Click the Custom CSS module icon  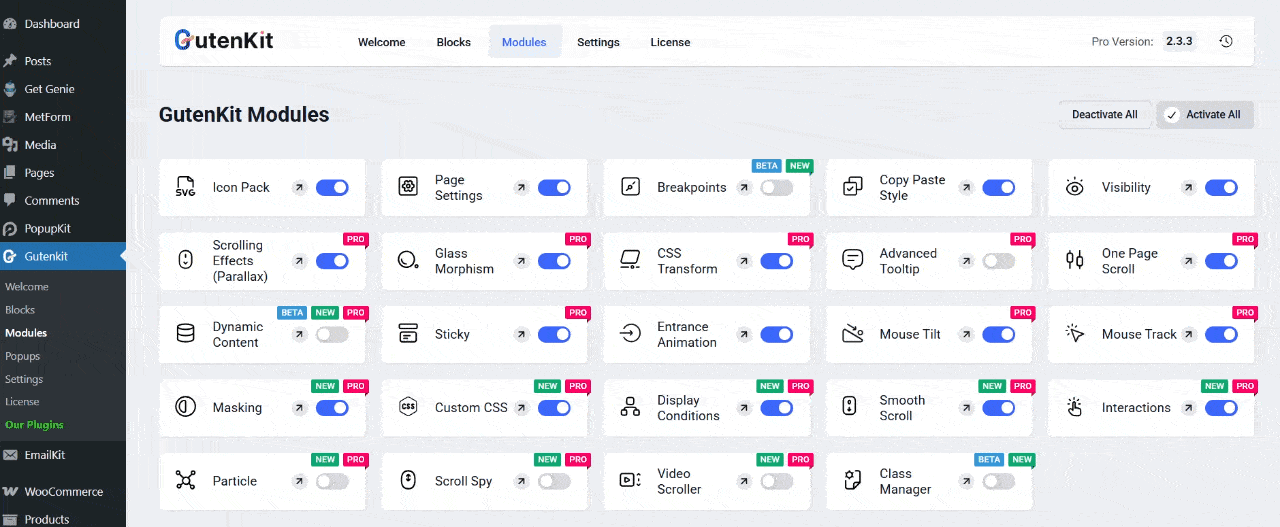pos(407,407)
